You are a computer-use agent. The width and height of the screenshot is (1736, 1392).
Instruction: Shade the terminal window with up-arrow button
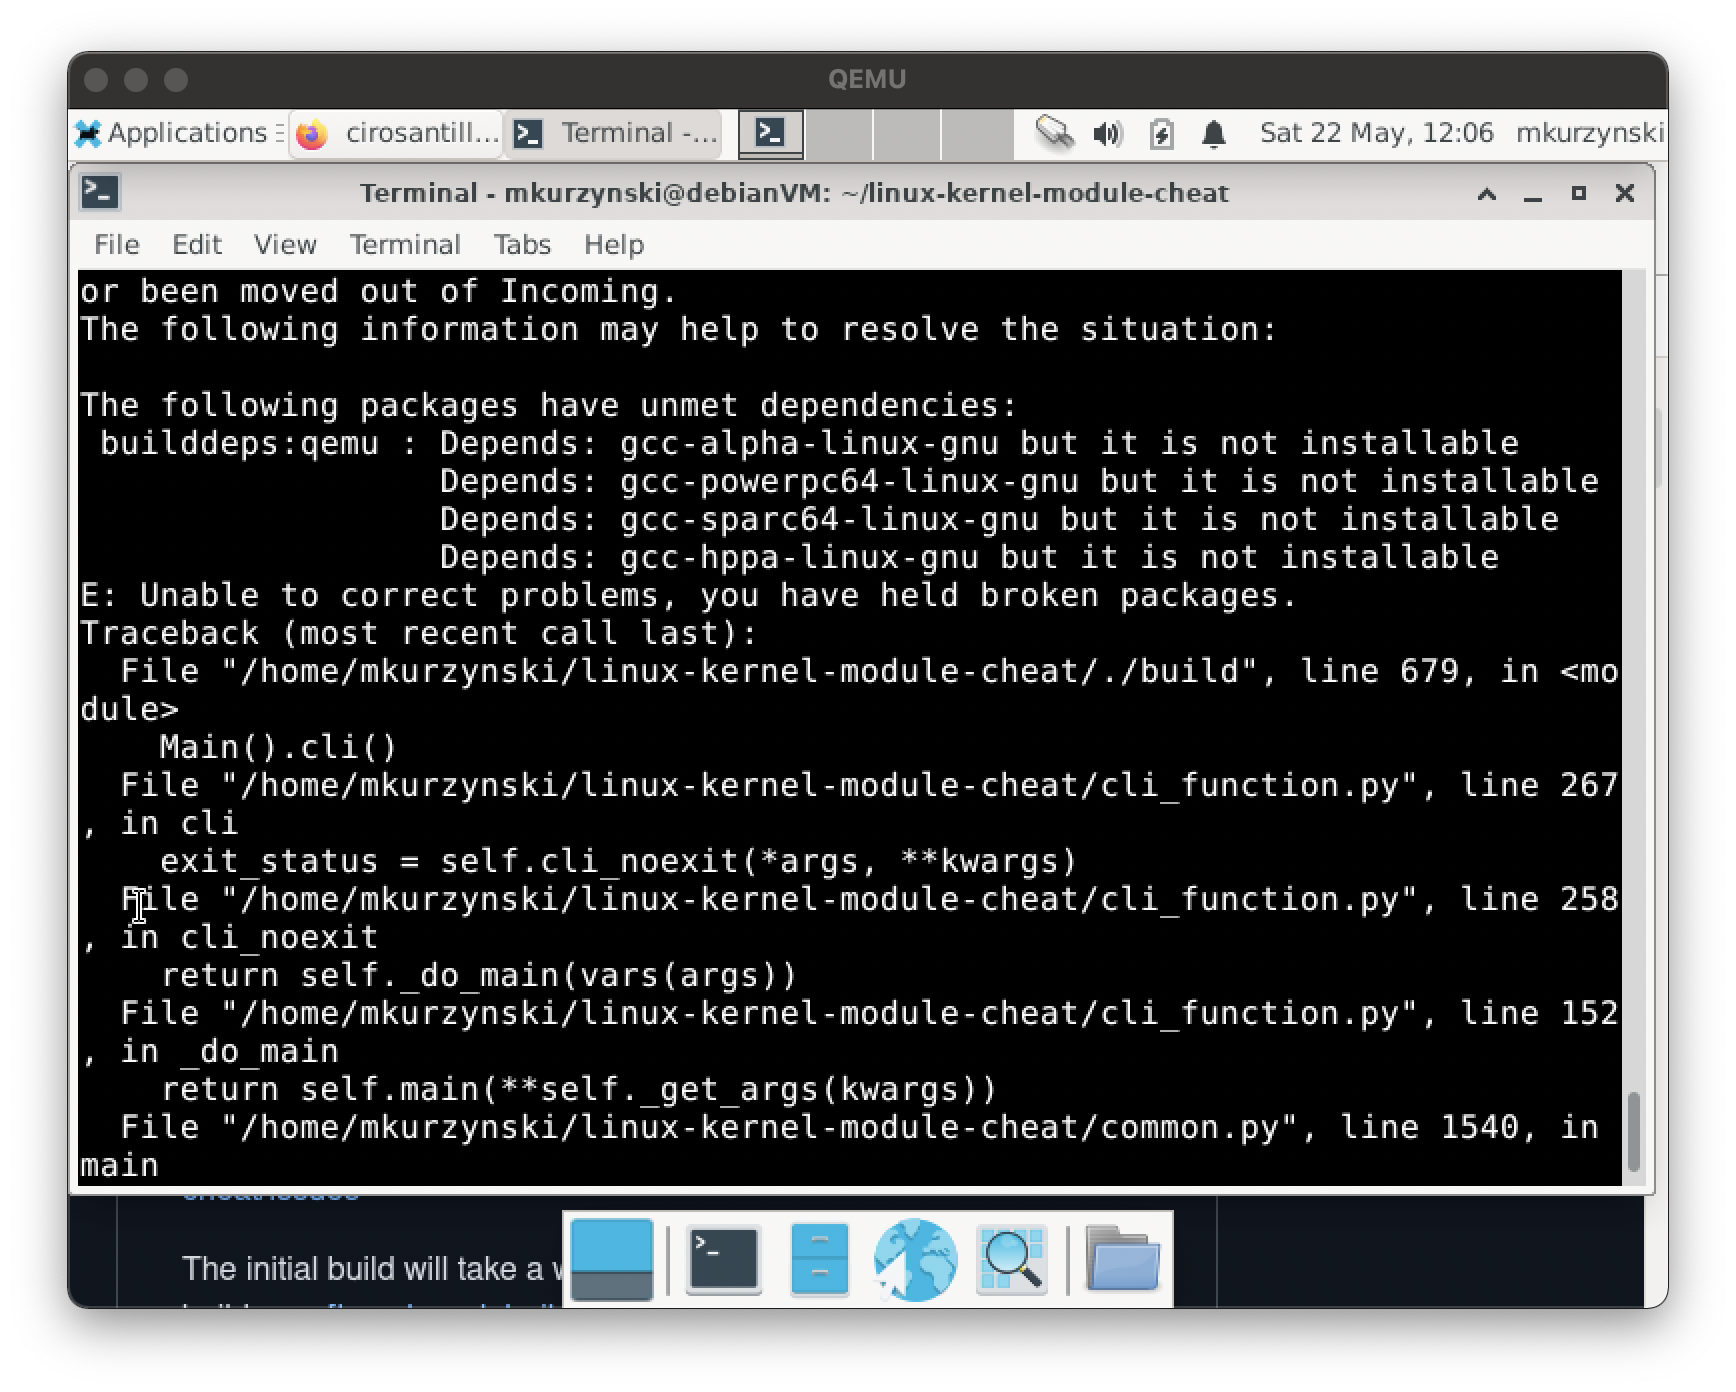pos(1487,193)
